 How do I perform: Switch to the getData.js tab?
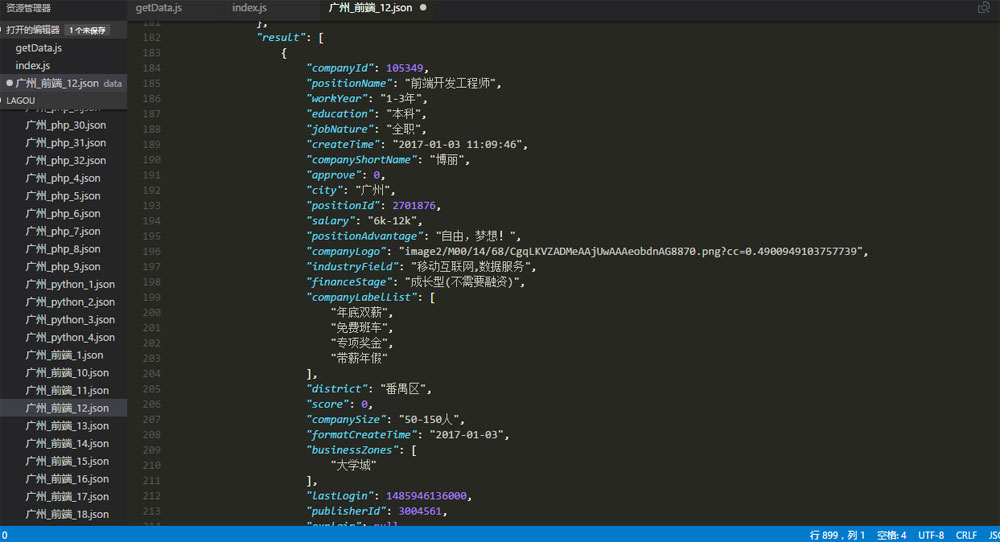(x=159, y=8)
